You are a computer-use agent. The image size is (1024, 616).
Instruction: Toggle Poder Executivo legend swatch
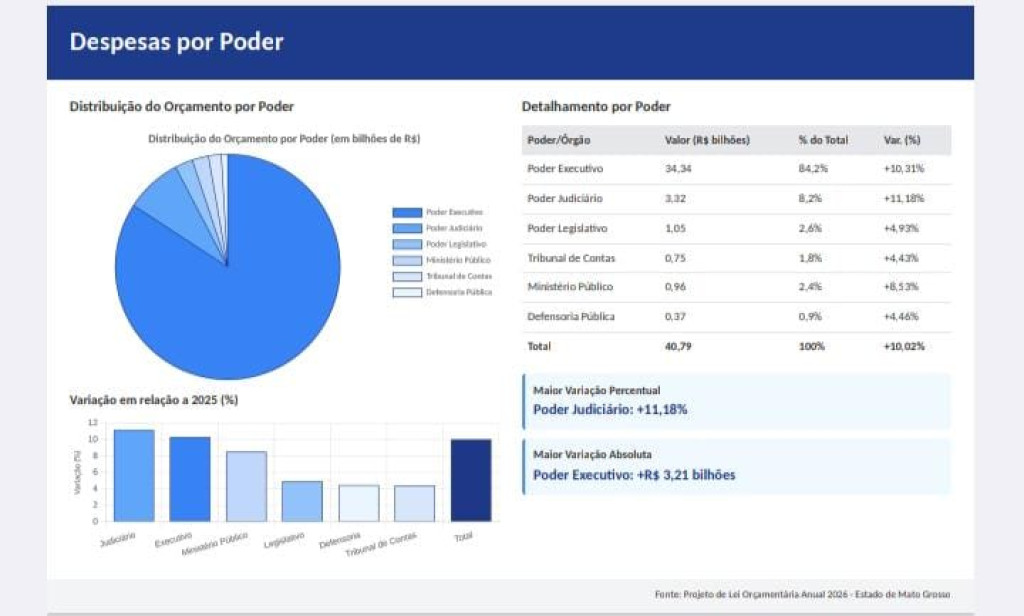407,212
